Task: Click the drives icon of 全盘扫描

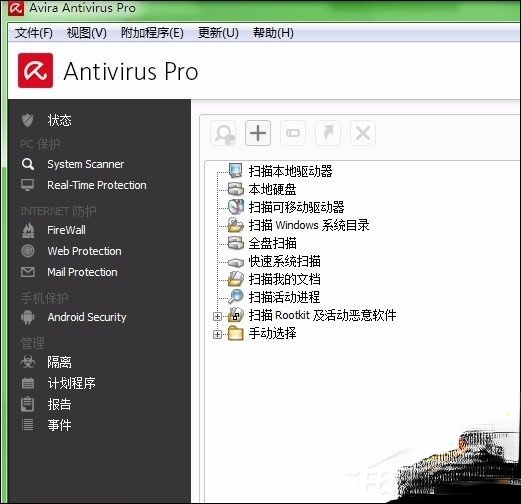Action: pos(236,243)
